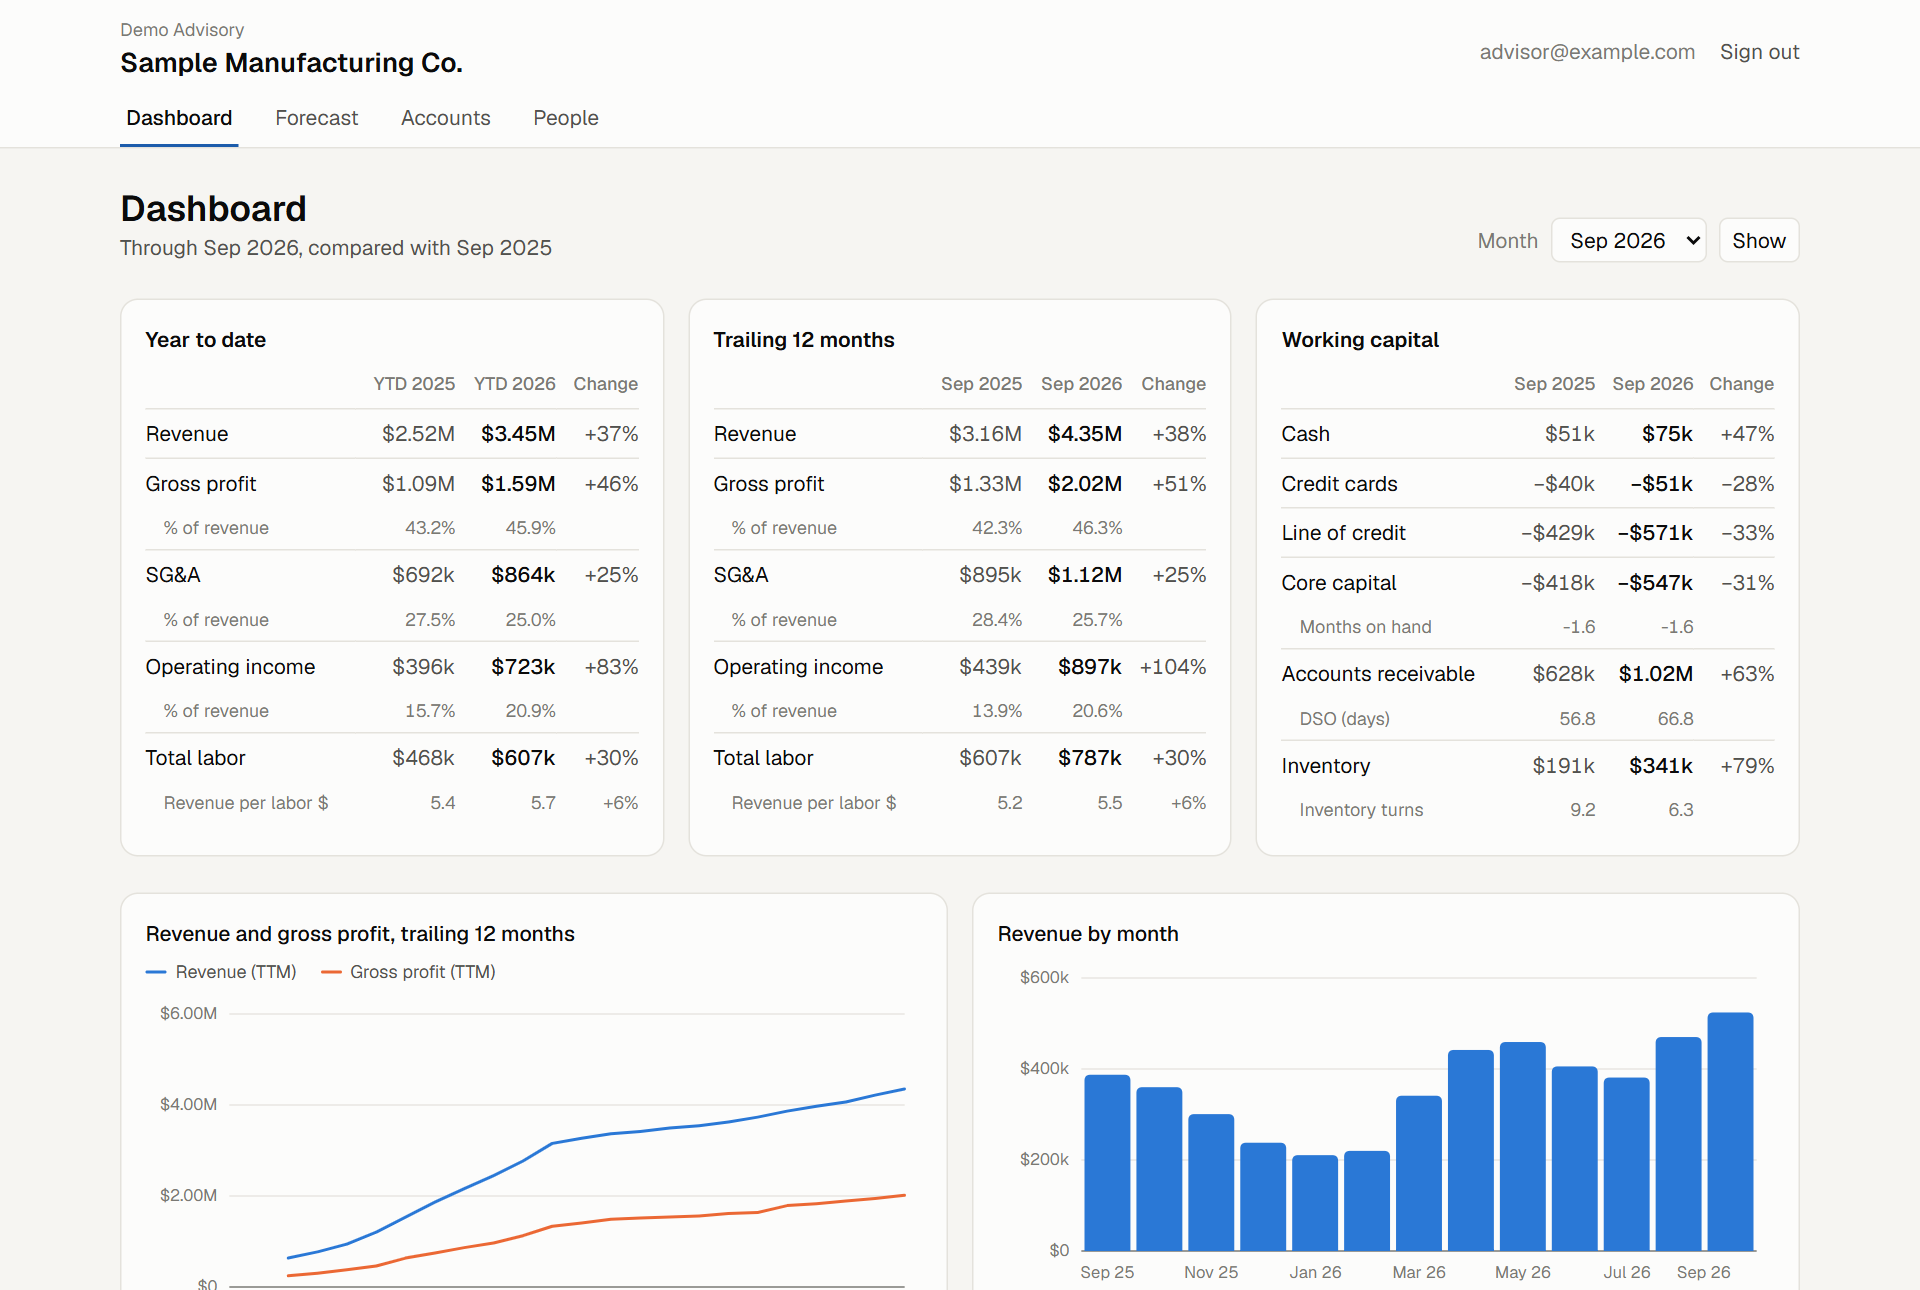Screen dimensions: 1920x1290
Task: Click the advisor@example.com account email
Action: pyautogui.click(x=1587, y=52)
